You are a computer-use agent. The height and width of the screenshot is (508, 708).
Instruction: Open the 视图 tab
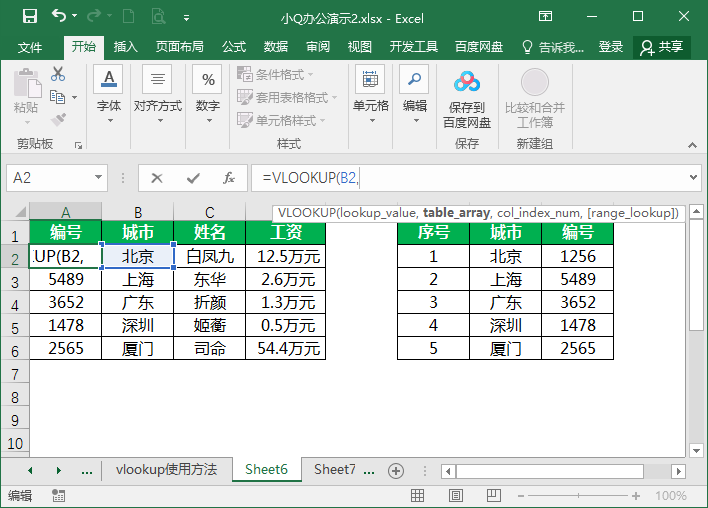[x=359, y=47]
